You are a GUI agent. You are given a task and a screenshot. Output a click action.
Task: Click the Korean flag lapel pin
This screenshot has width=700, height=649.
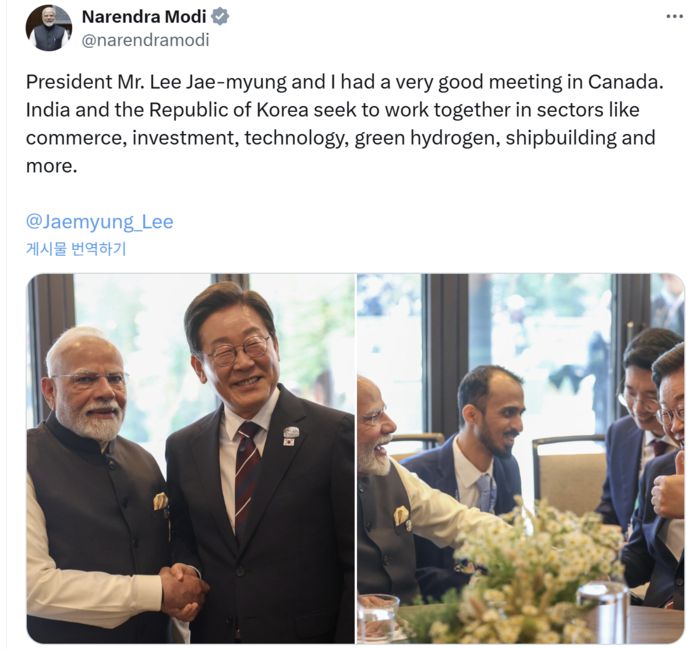pyautogui.click(x=289, y=442)
